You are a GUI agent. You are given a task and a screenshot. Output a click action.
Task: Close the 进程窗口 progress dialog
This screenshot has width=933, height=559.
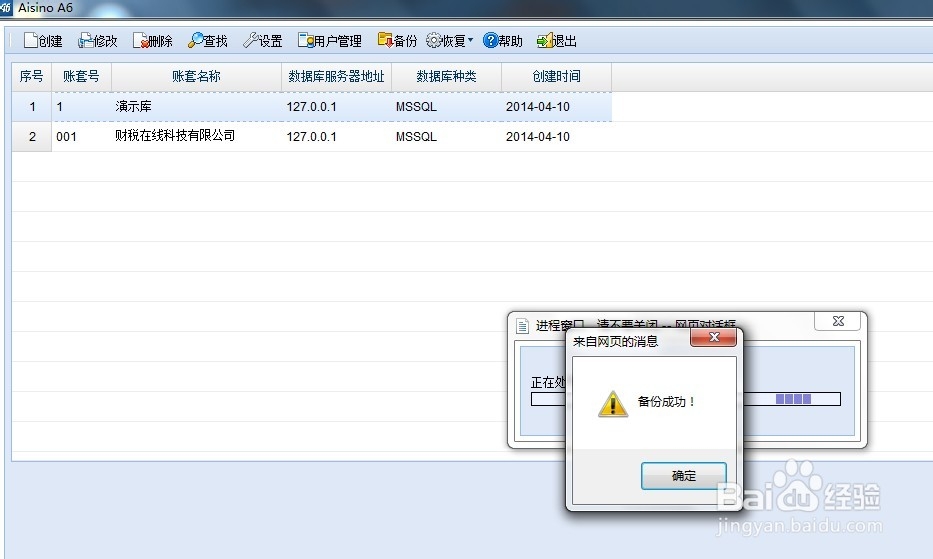click(838, 321)
